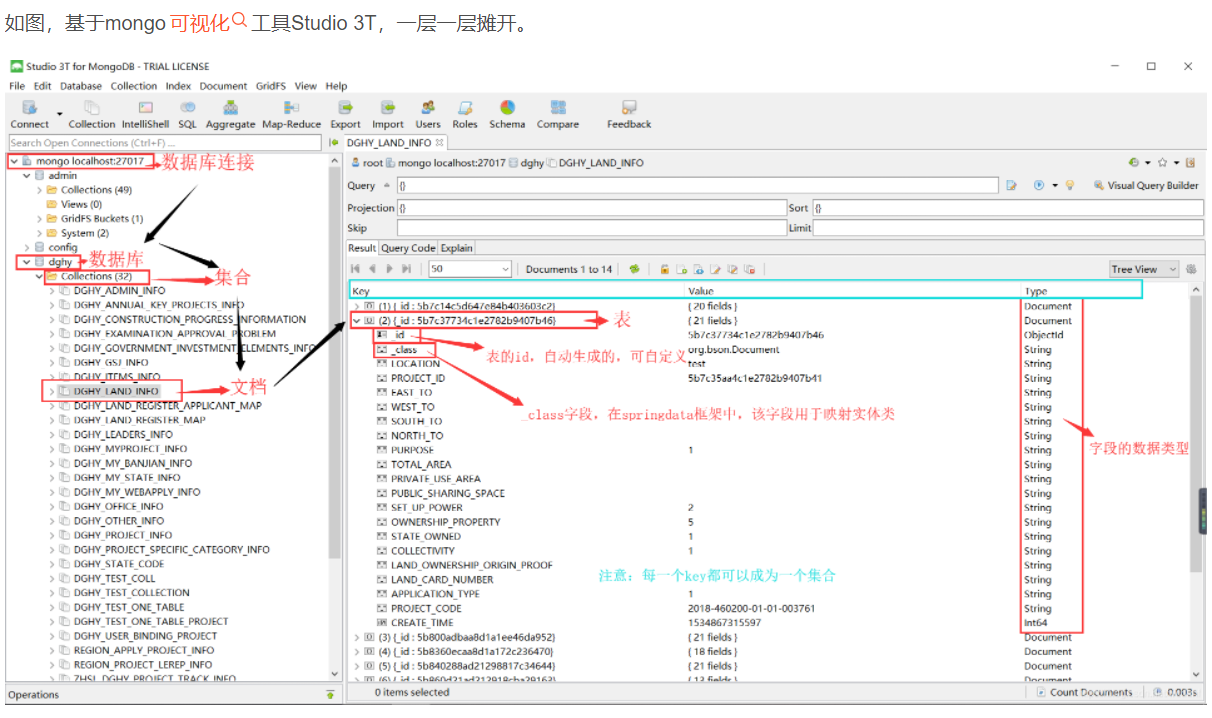Open the Tree View dropdown

tap(1144, 269)
